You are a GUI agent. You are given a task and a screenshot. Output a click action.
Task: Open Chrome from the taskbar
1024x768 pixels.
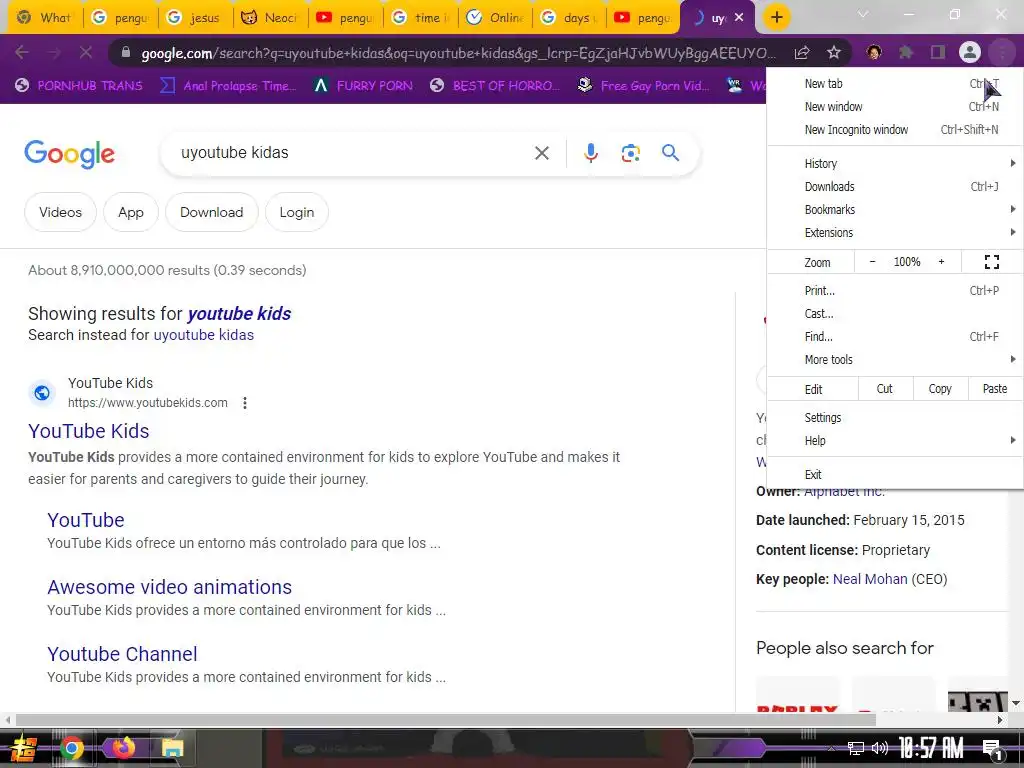72,748
